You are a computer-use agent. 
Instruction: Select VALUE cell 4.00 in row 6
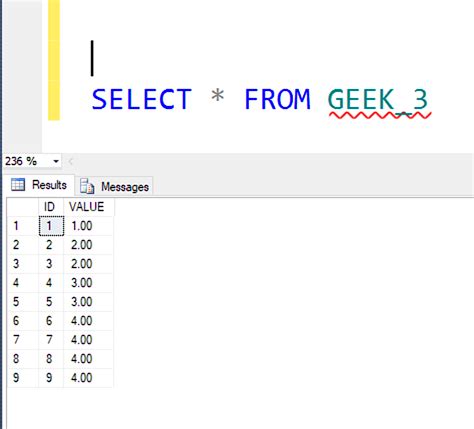pyautogui.click(x=88, y=321)
